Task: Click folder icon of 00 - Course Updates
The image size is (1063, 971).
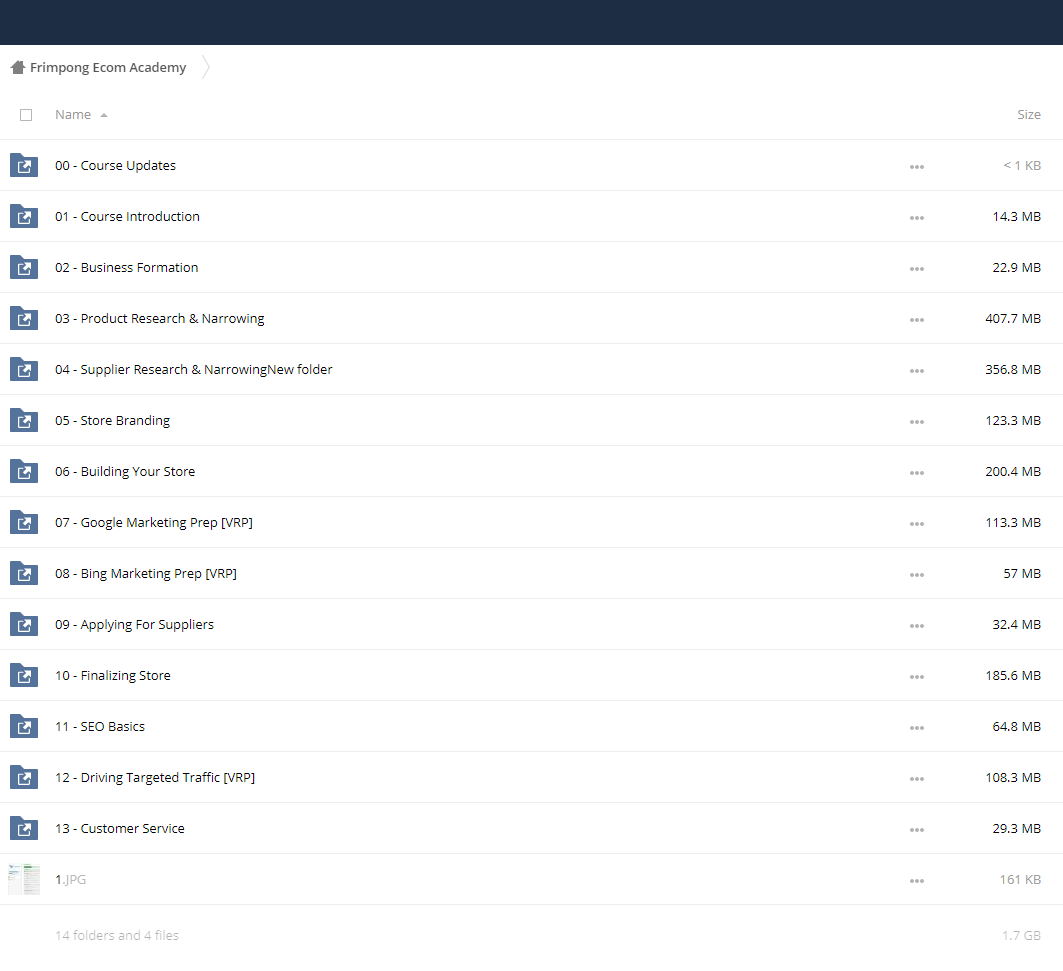Action: pos(24,165)
